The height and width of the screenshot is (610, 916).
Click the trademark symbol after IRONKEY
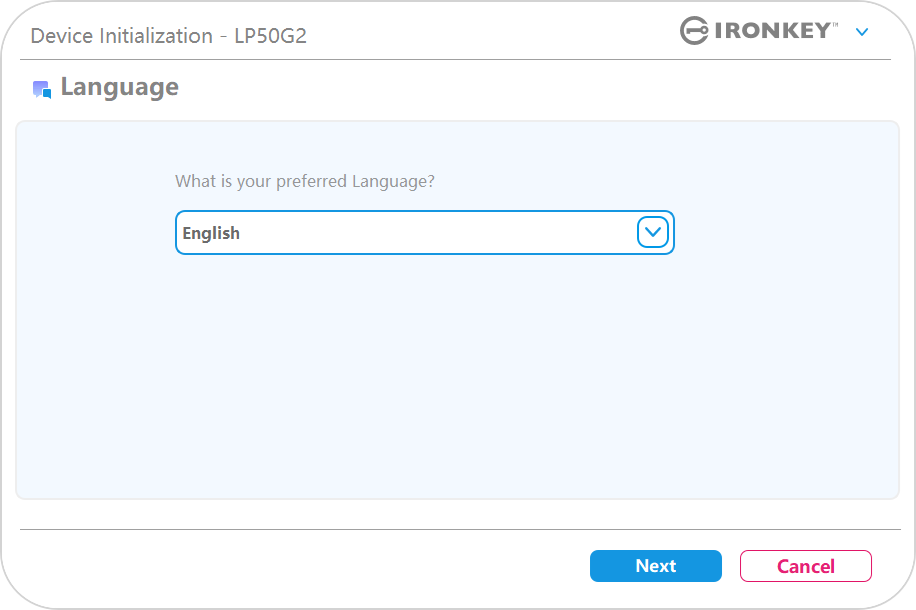pyautogui.click(x=835, y=25)
